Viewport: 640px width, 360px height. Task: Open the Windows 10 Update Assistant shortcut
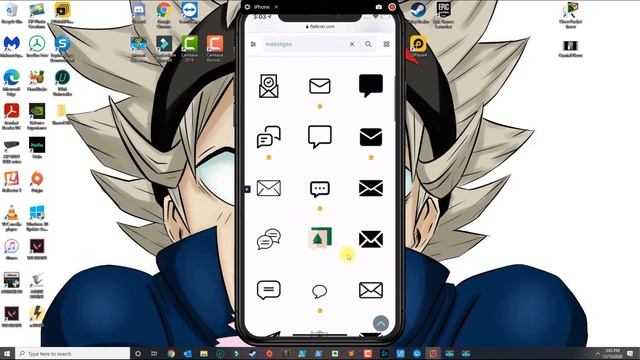pos(37,218)
